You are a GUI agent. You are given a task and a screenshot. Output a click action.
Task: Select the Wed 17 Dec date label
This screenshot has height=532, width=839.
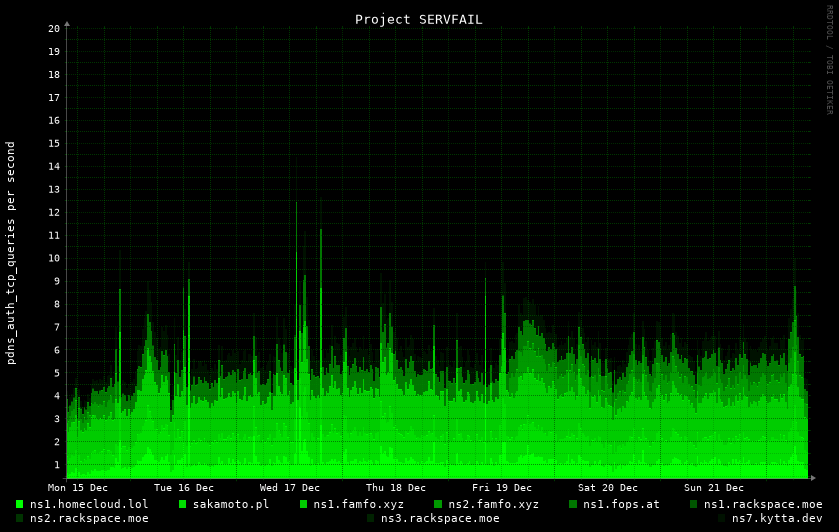[x=290, y=488]
